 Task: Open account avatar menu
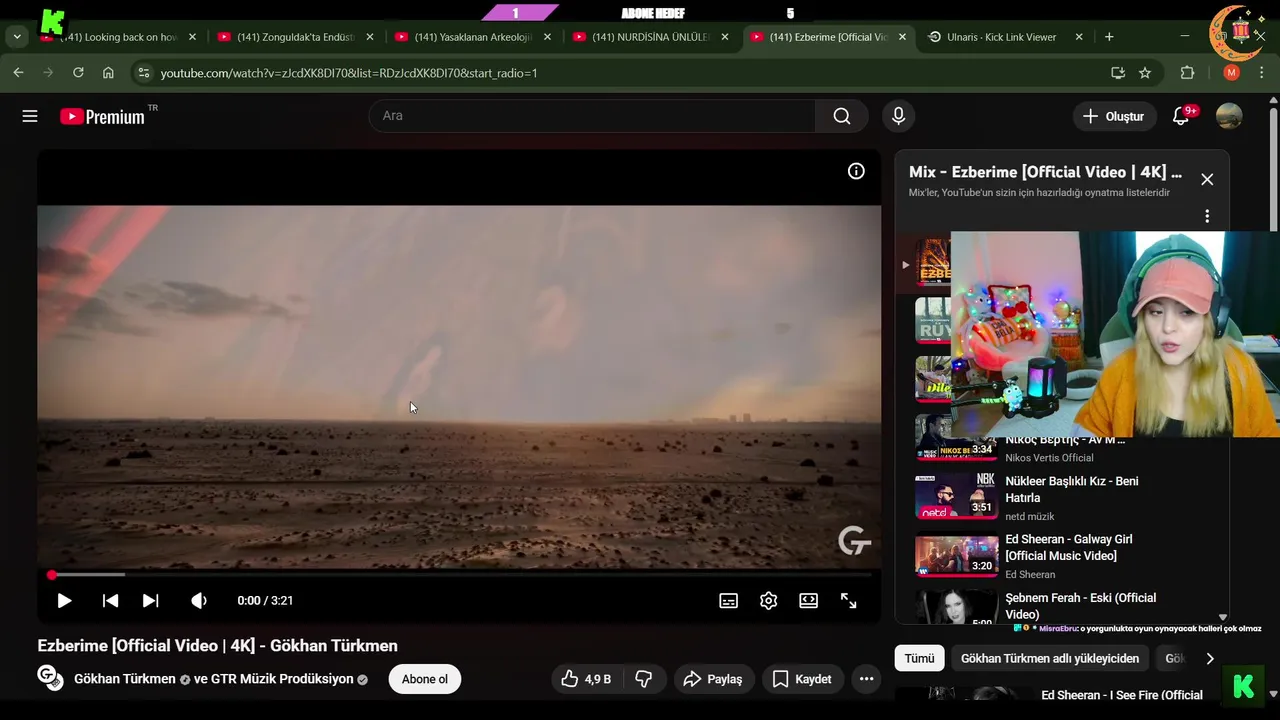pos(1229,116)
